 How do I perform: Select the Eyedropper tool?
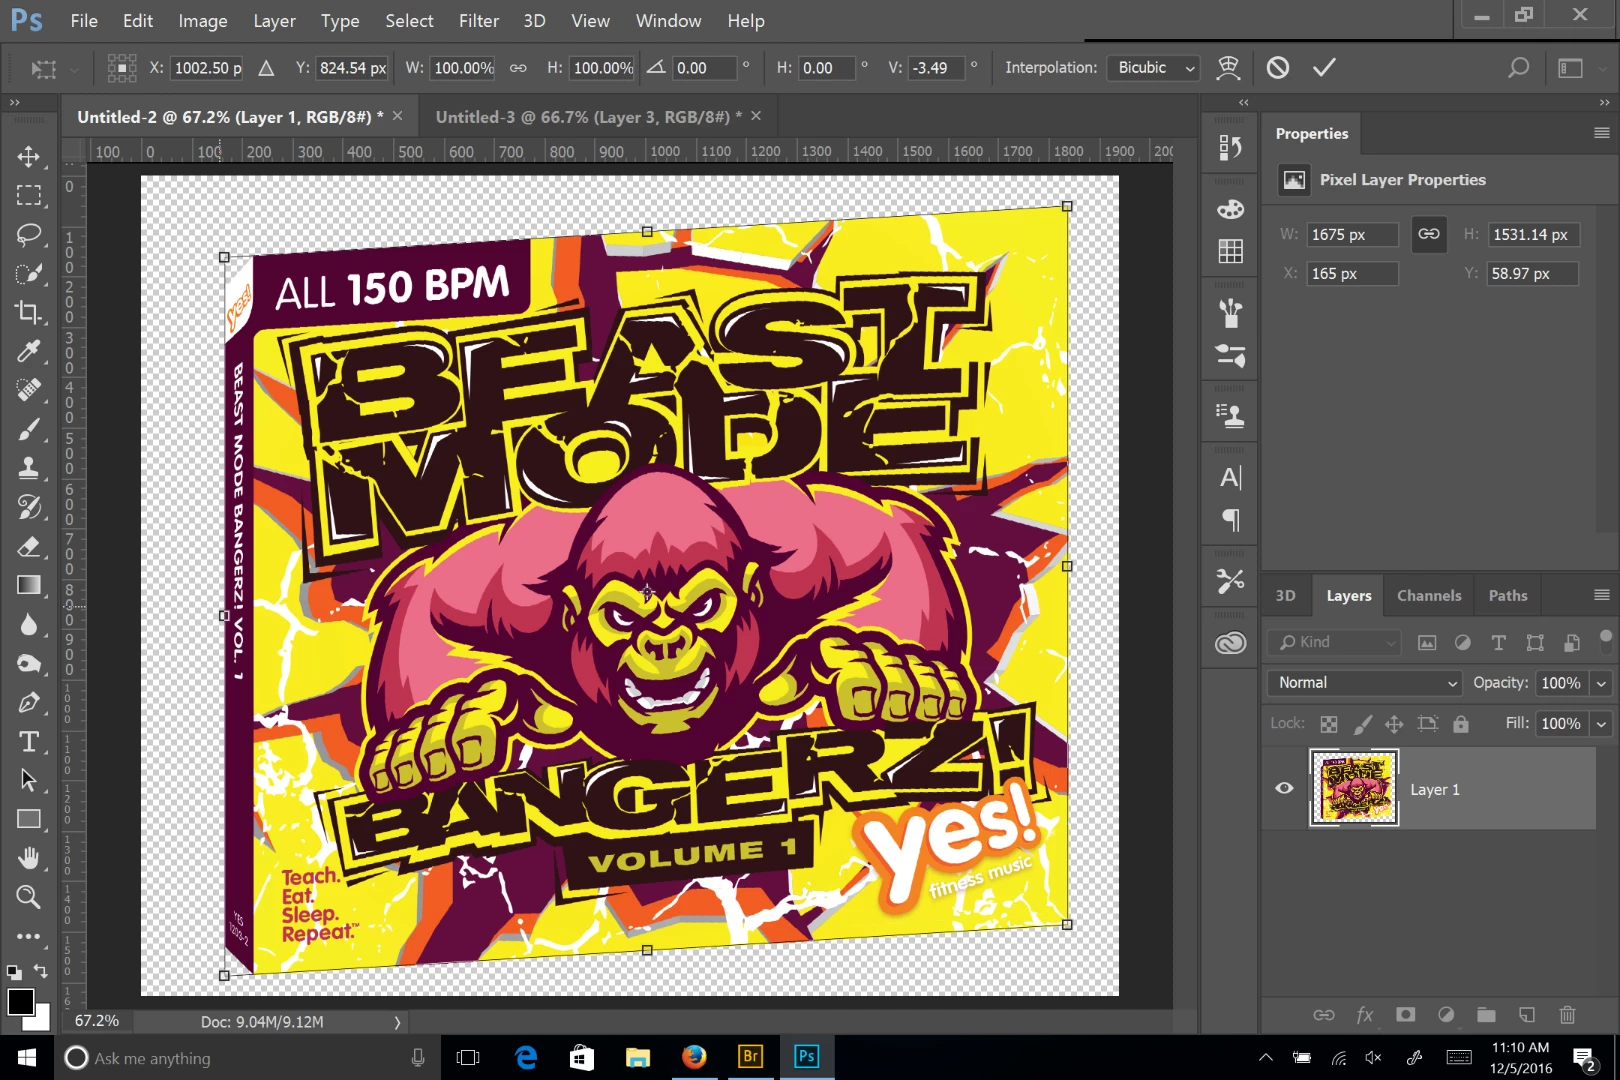[x=28, y=351]
